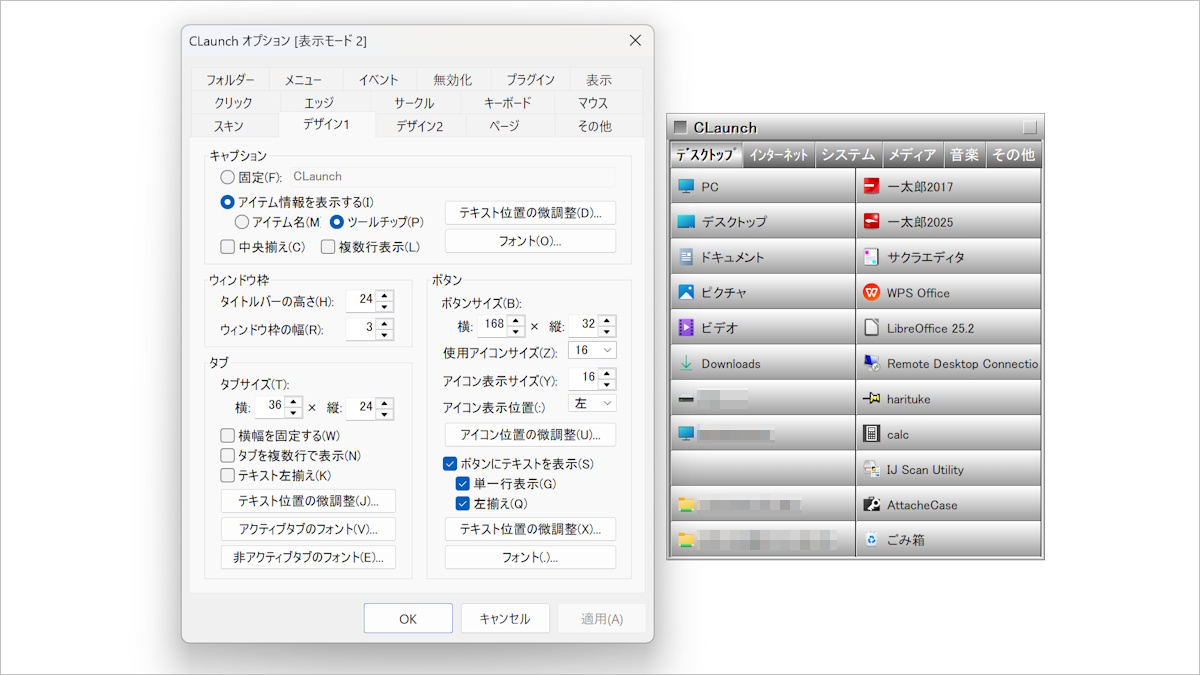Decrease the ウィンドウ枠の幅 value by one
The width and height of the screenshot is (1200, 675).
[384, 335]
